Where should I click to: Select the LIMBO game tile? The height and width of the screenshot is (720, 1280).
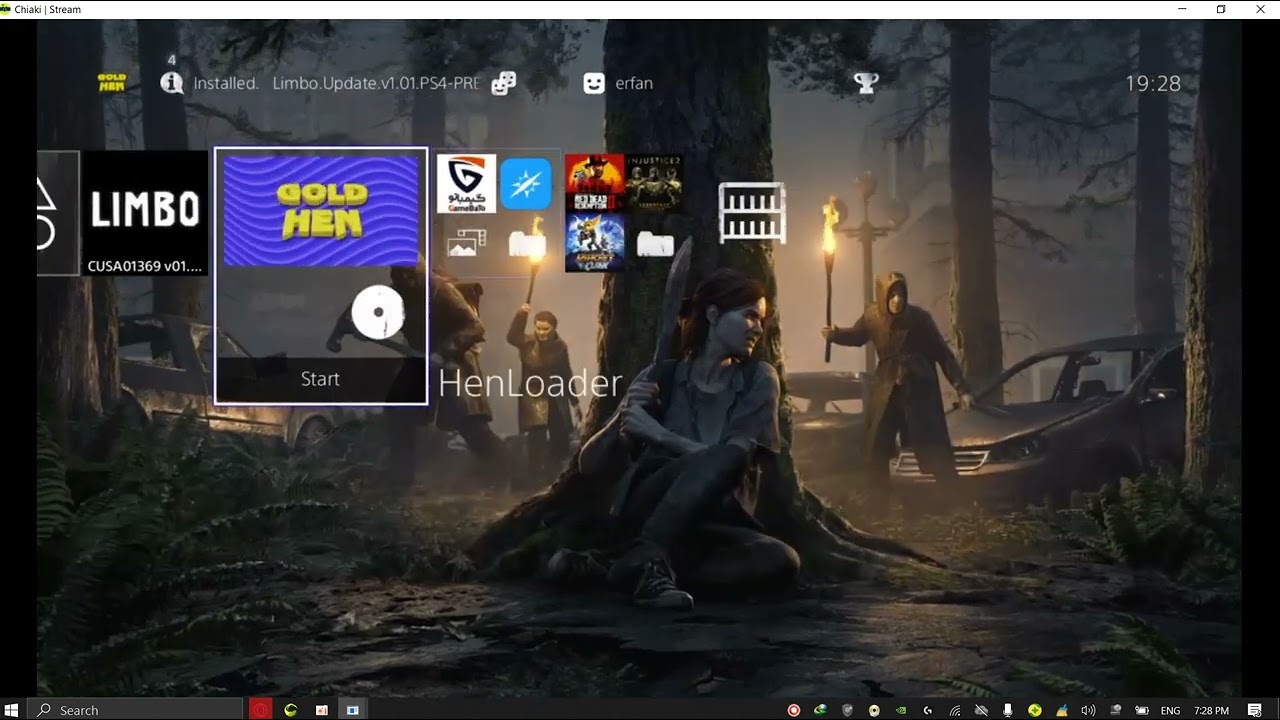point(145,213)
